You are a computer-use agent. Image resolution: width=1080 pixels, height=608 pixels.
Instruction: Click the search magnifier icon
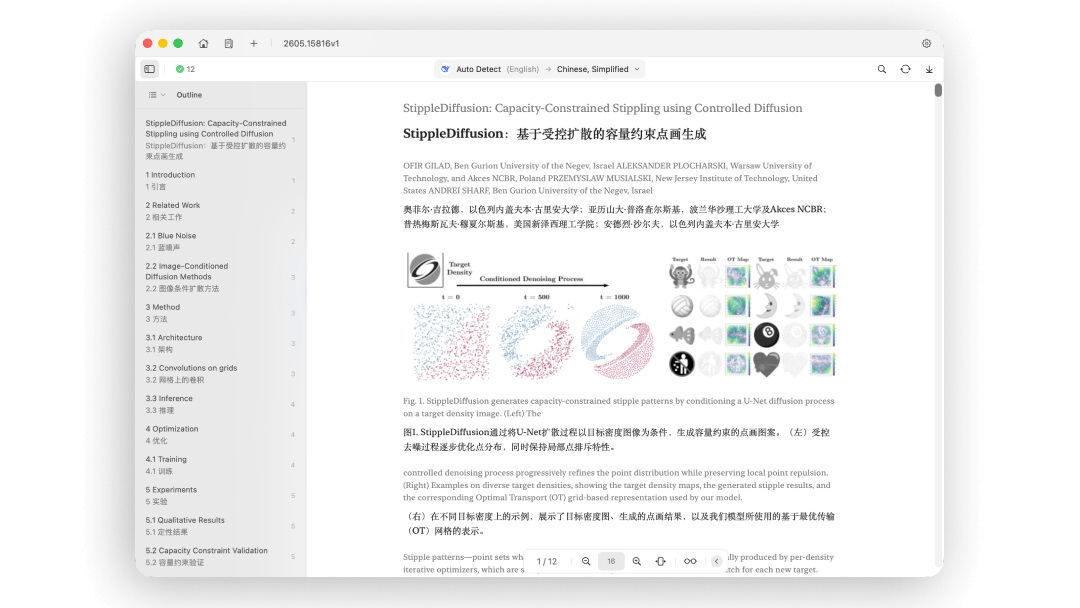pyautogui.click(x=882, y=69)
